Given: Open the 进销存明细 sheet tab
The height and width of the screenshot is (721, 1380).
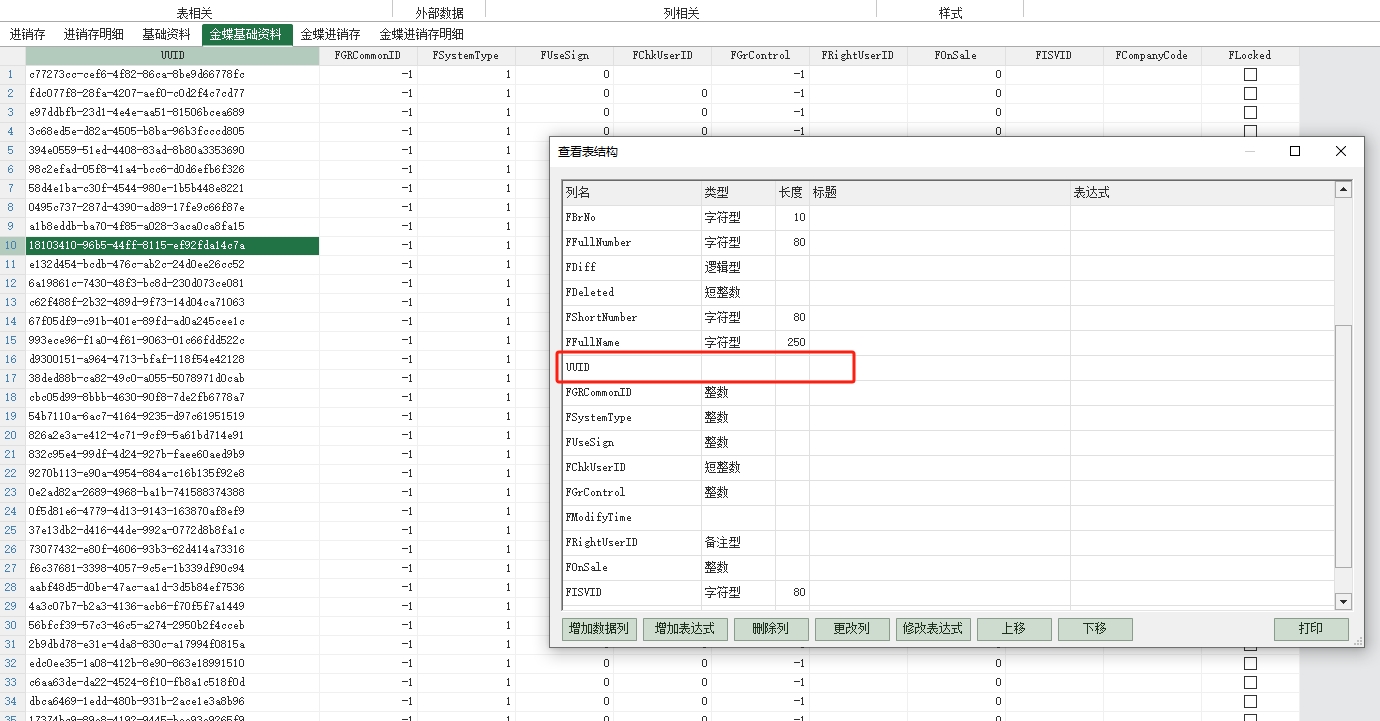Looking at the screenshot, I should coord(94,34).
